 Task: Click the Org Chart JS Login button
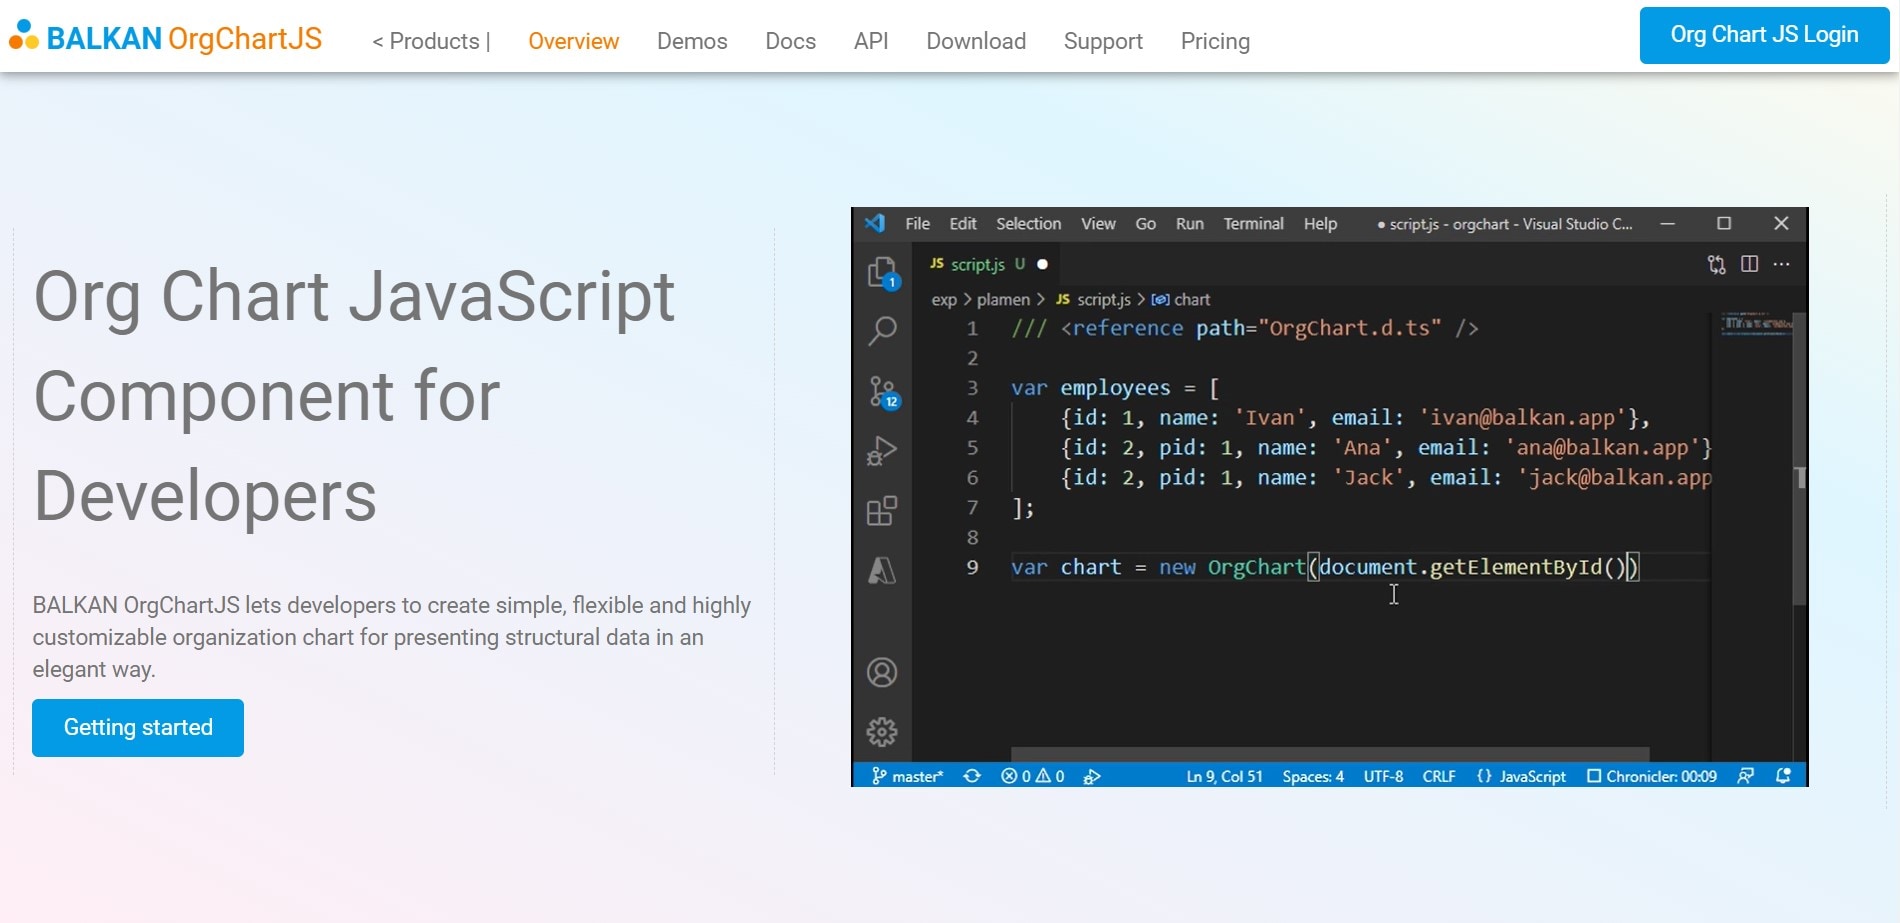coord(1765,35)
